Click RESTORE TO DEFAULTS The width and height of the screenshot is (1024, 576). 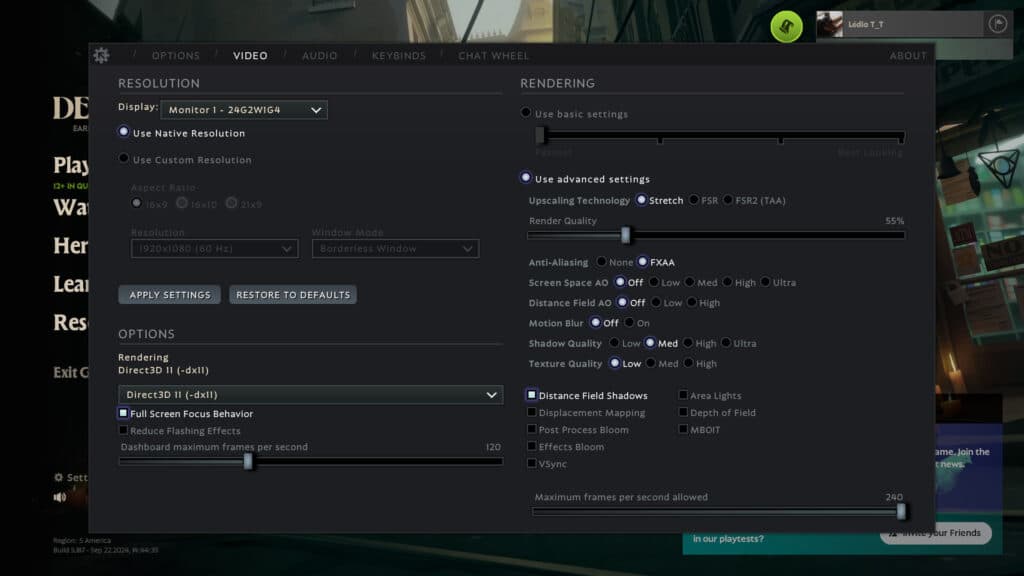(292, 294)
